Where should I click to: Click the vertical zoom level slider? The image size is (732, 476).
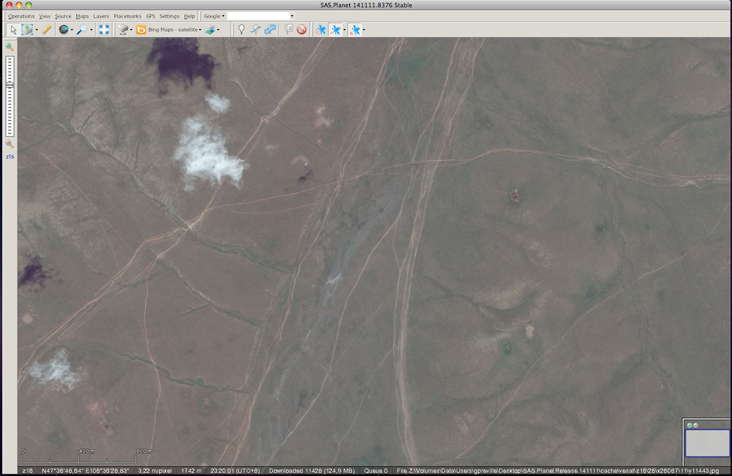click(x=10, y=95)
